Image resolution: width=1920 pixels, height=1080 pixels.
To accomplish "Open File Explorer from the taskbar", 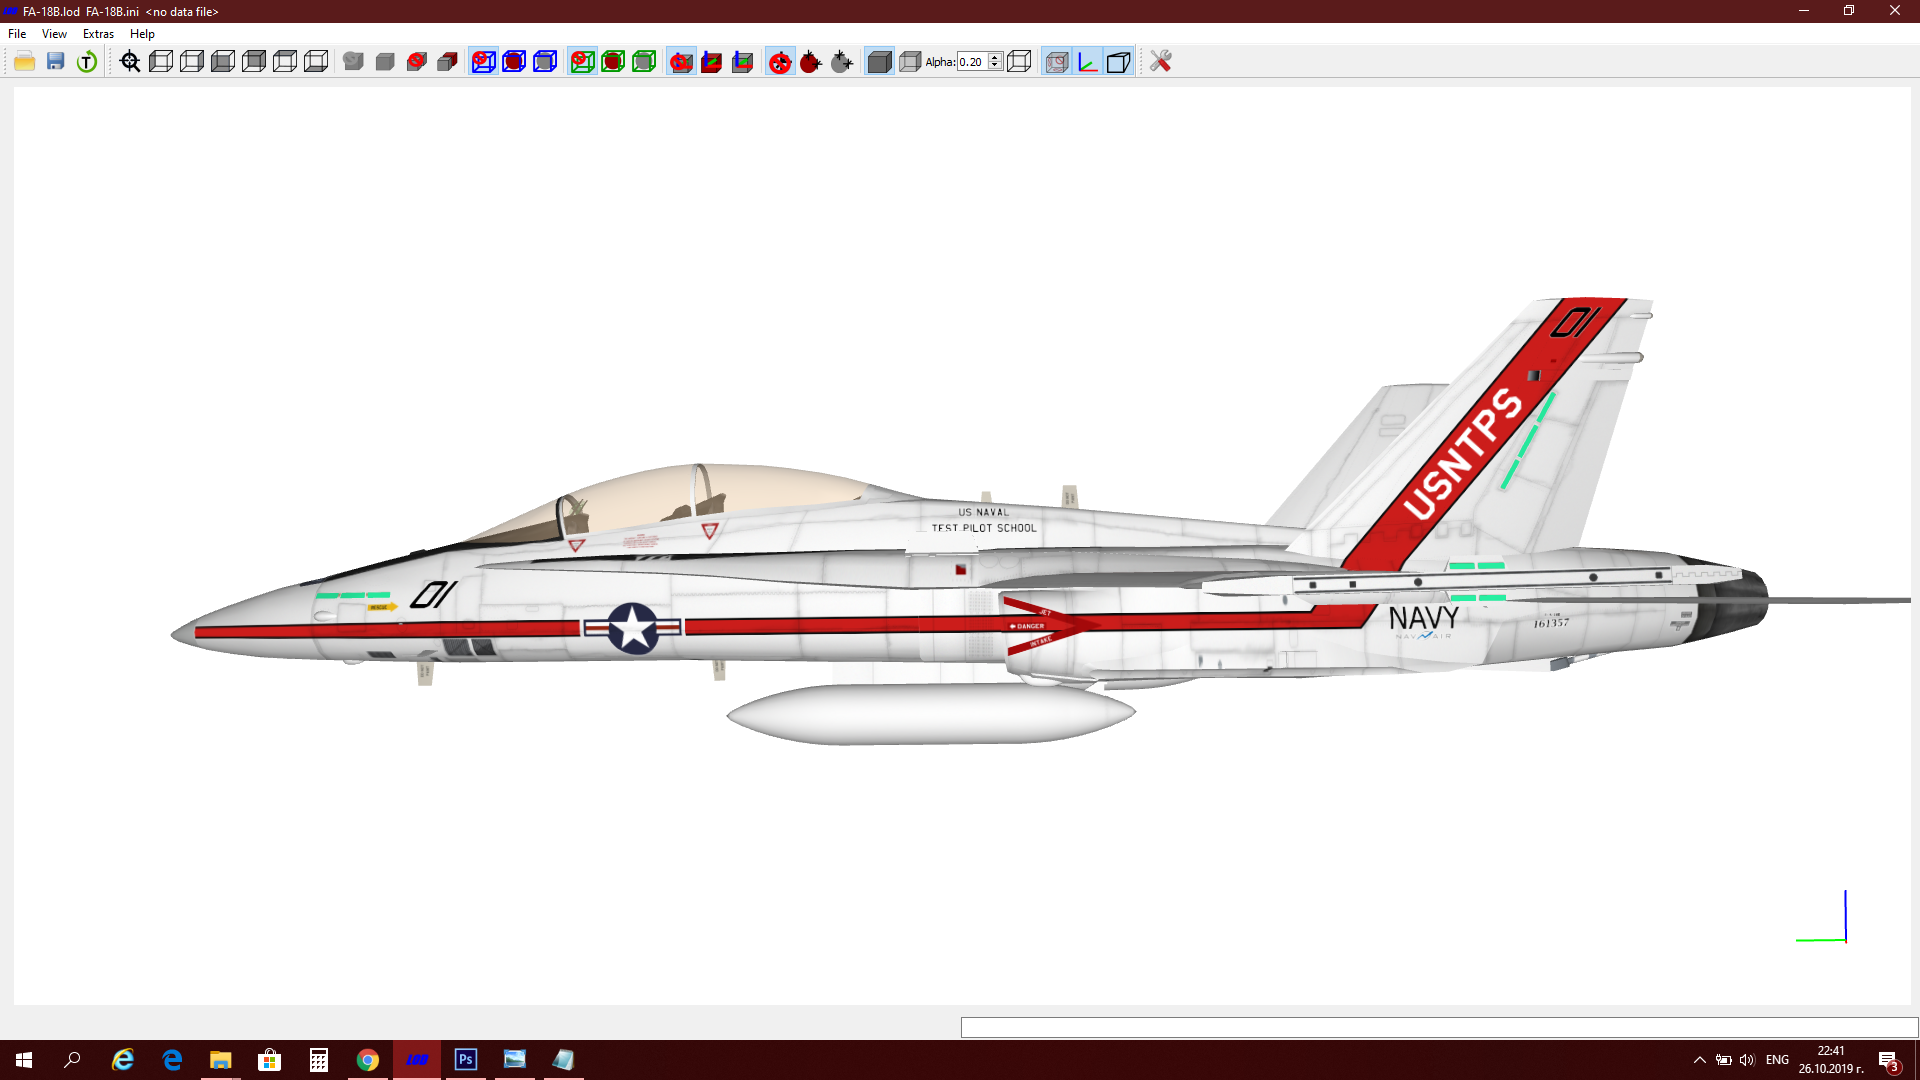I will 220,1060.
